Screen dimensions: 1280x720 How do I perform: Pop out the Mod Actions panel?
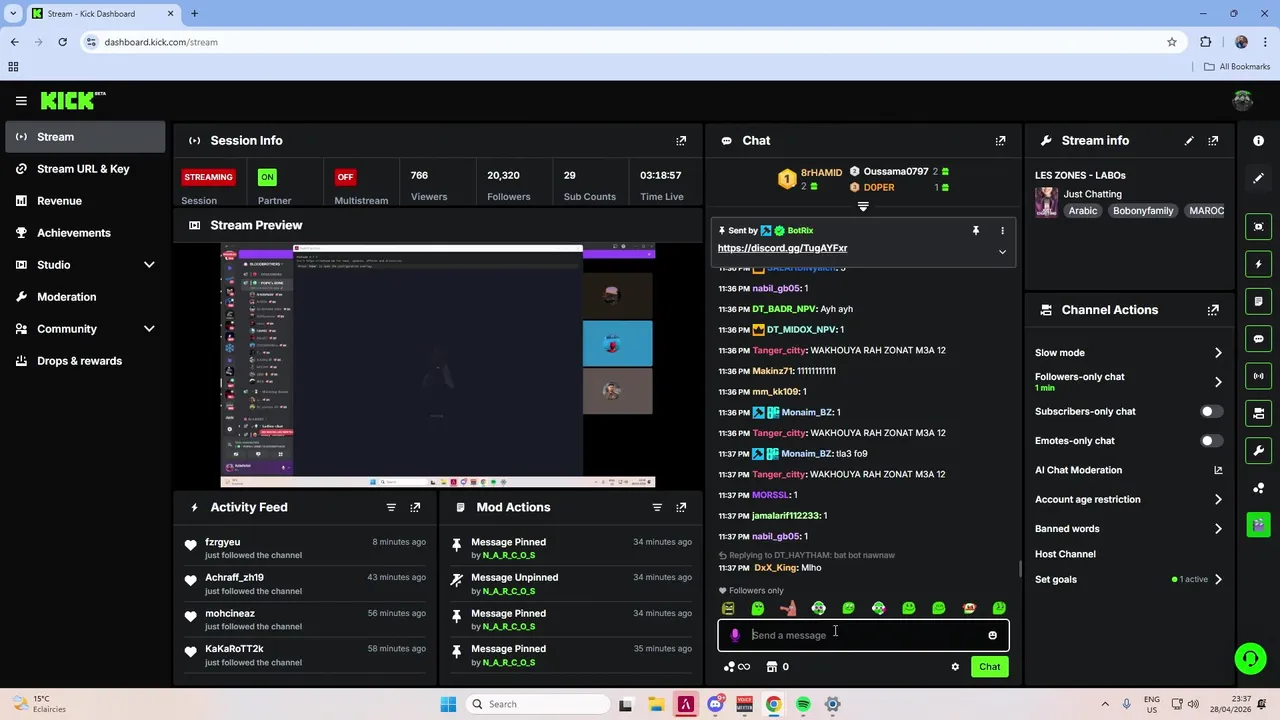point(681,507)
